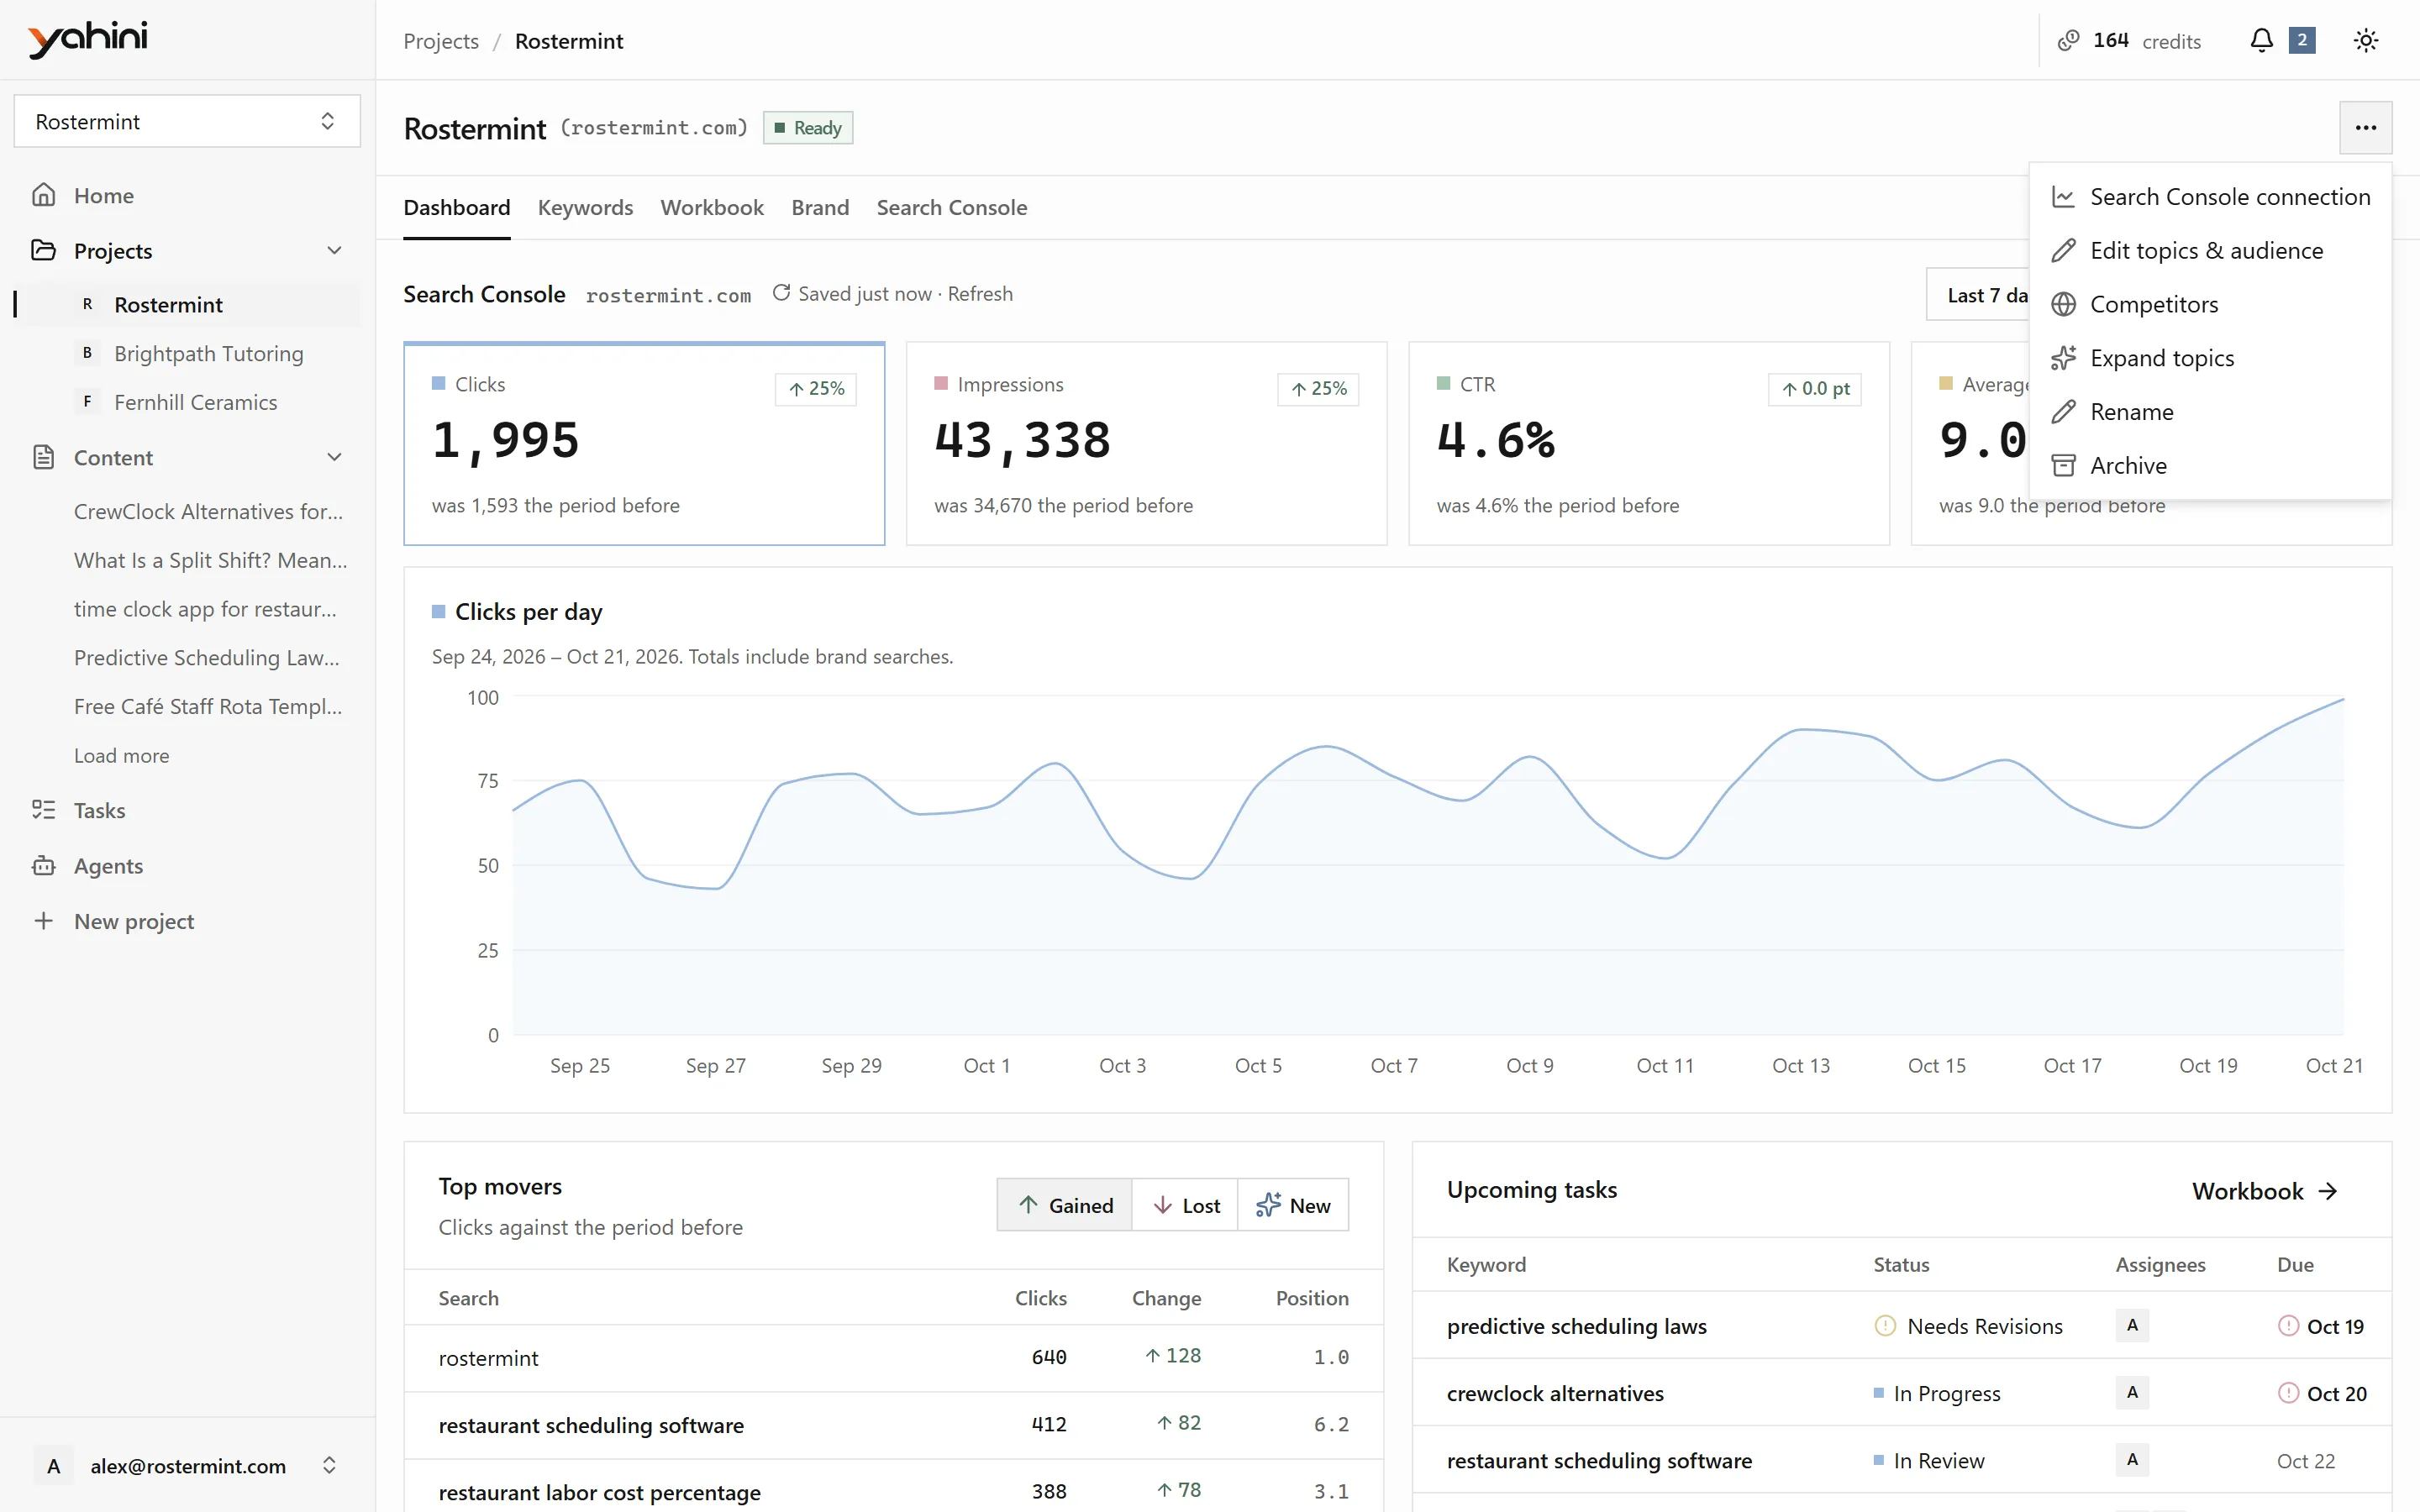The height and width of the screenshot is (1512, 2420).
Task: Toggle the light/dark theme sun icon
Action: [x=2365, y=41]
